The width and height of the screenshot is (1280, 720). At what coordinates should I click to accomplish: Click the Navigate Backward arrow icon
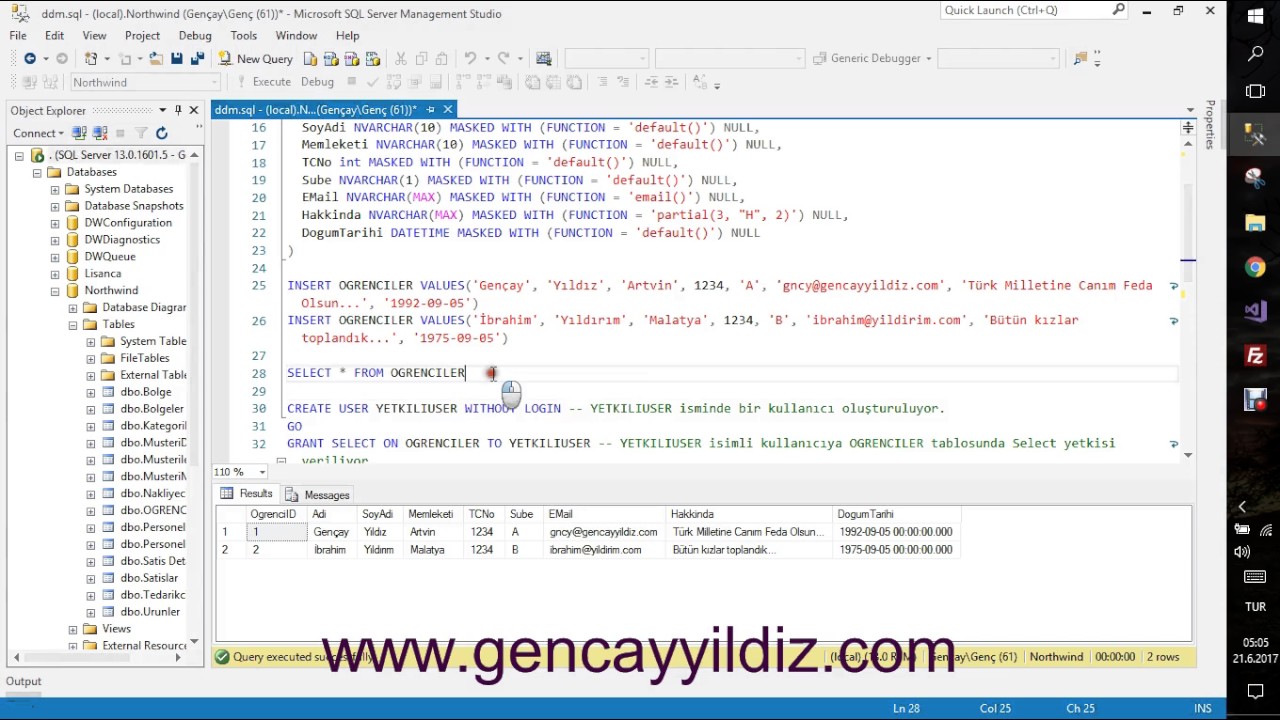pos(30,59)
